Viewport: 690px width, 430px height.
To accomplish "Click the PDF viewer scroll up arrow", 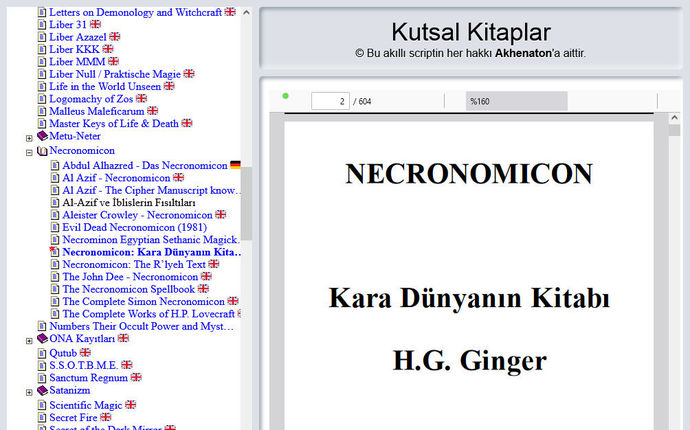I will pos(674,118).
